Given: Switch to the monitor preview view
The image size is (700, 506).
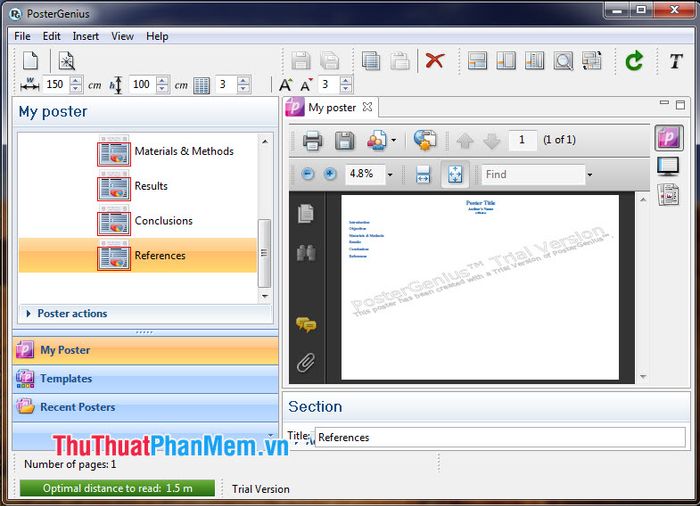Looking at the screenshot, I should click(x=668, y=166).
